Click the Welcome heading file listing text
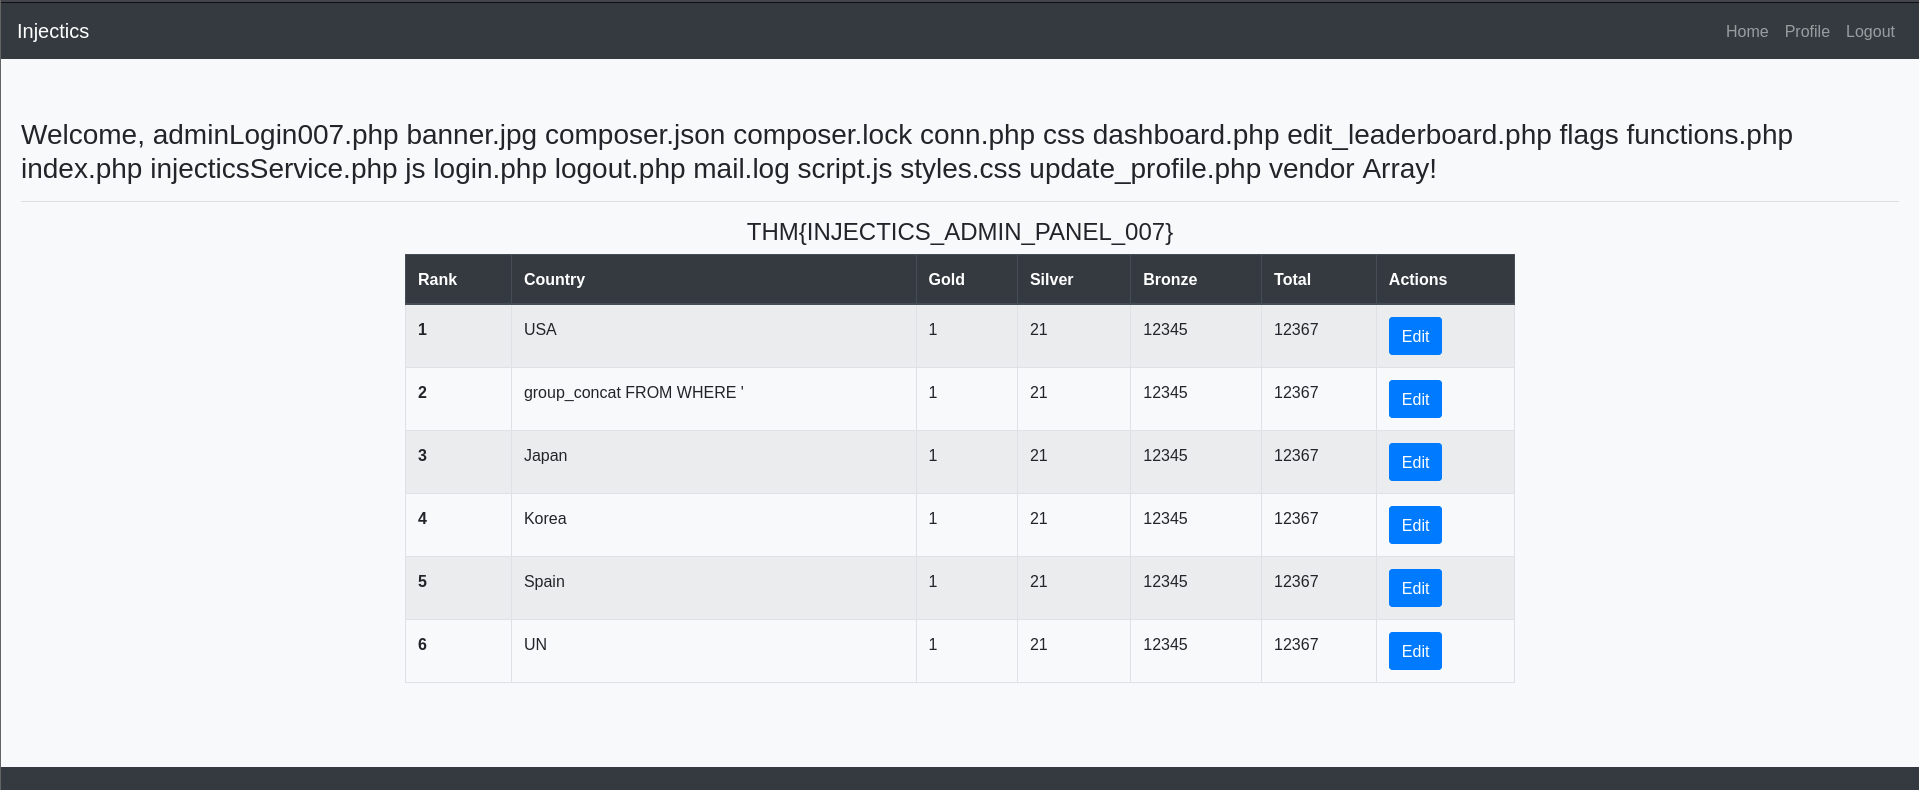The height and width of the screenshot is (790, 1919). coord(906,151)
